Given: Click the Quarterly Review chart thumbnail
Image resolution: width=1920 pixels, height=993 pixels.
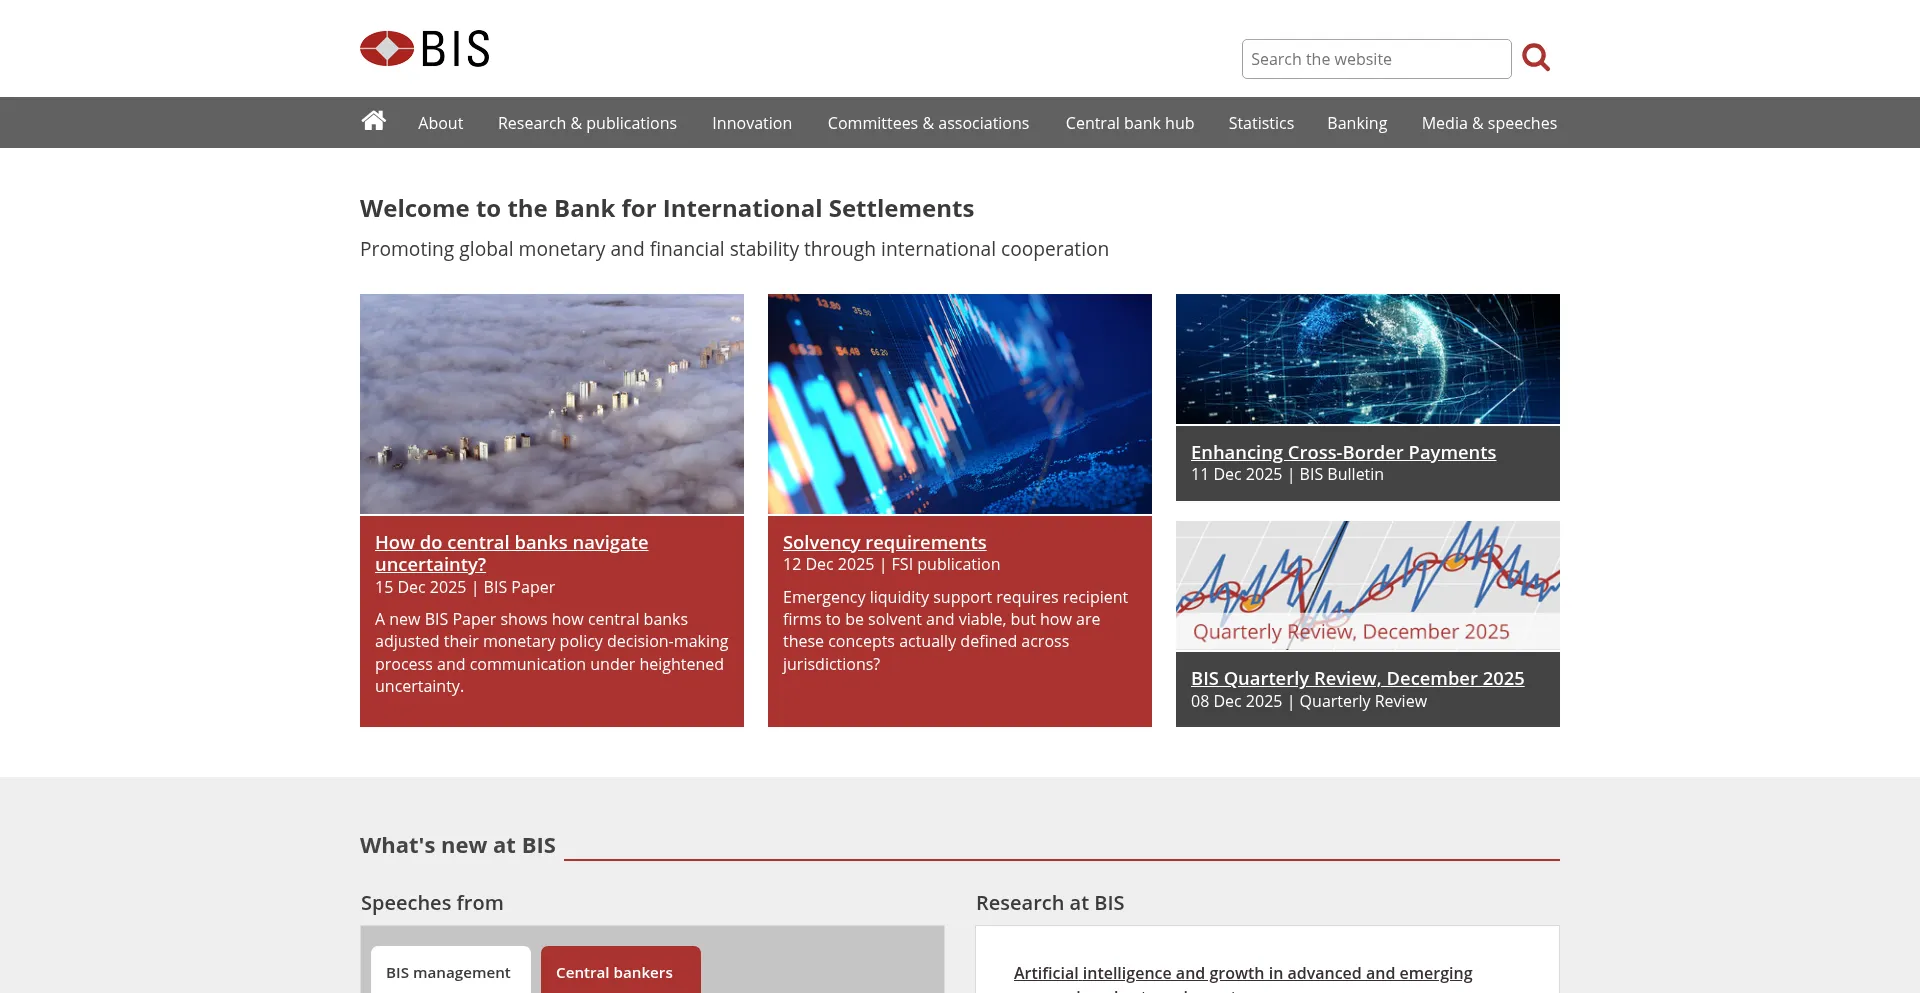Looking at the screenshot, I should tap(1367, 585).
